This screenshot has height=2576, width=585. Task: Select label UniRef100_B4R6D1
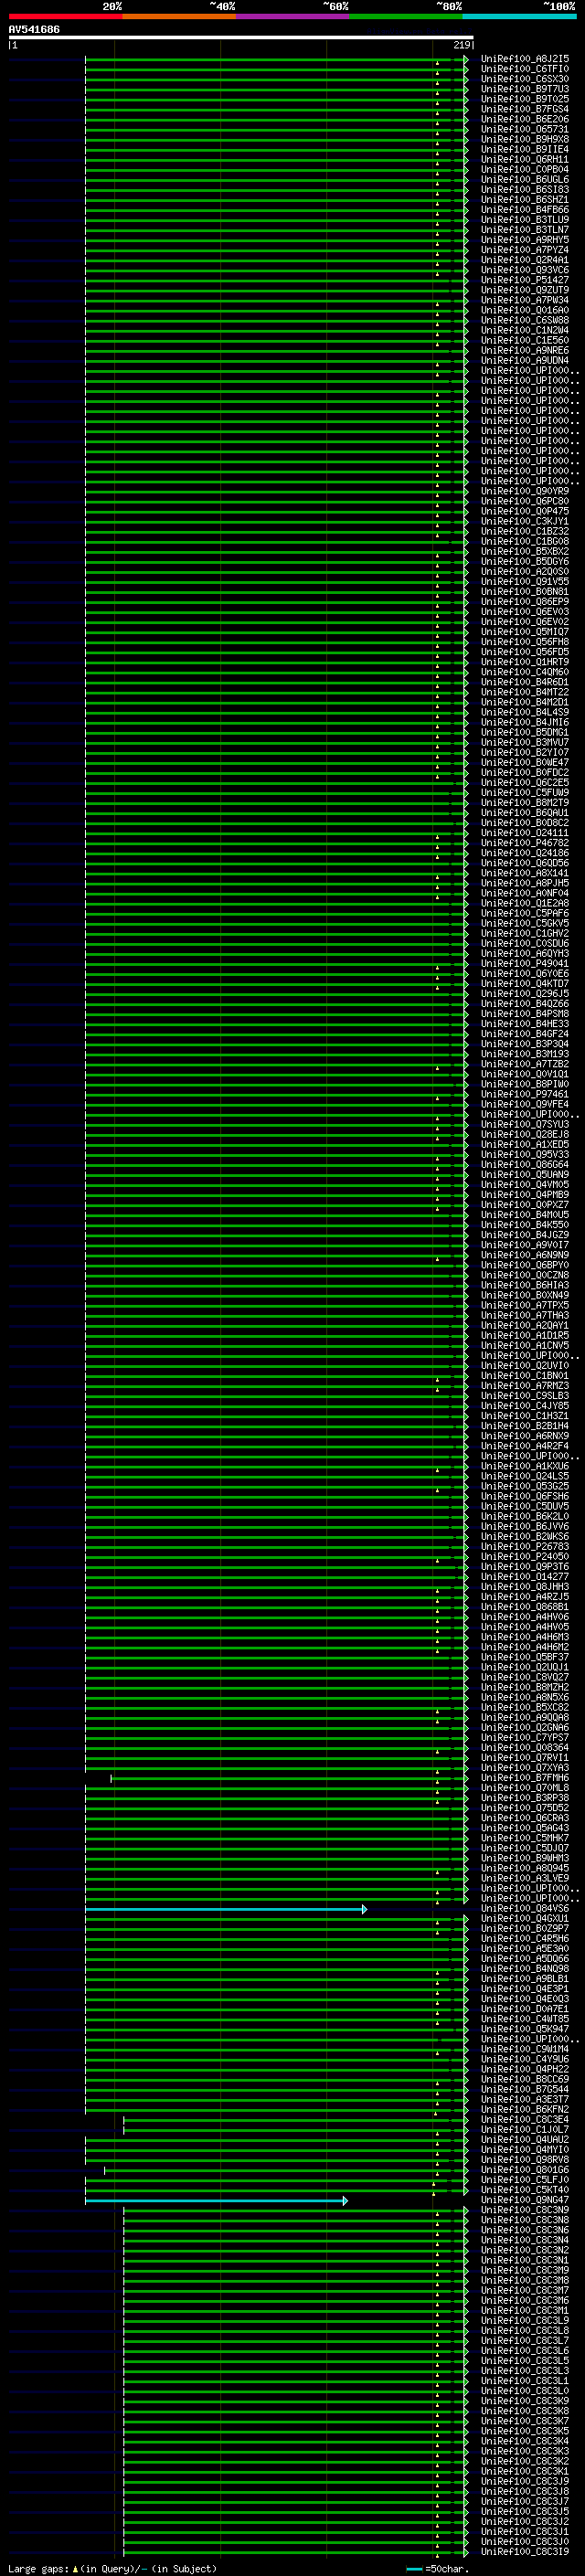click(525, 682)
